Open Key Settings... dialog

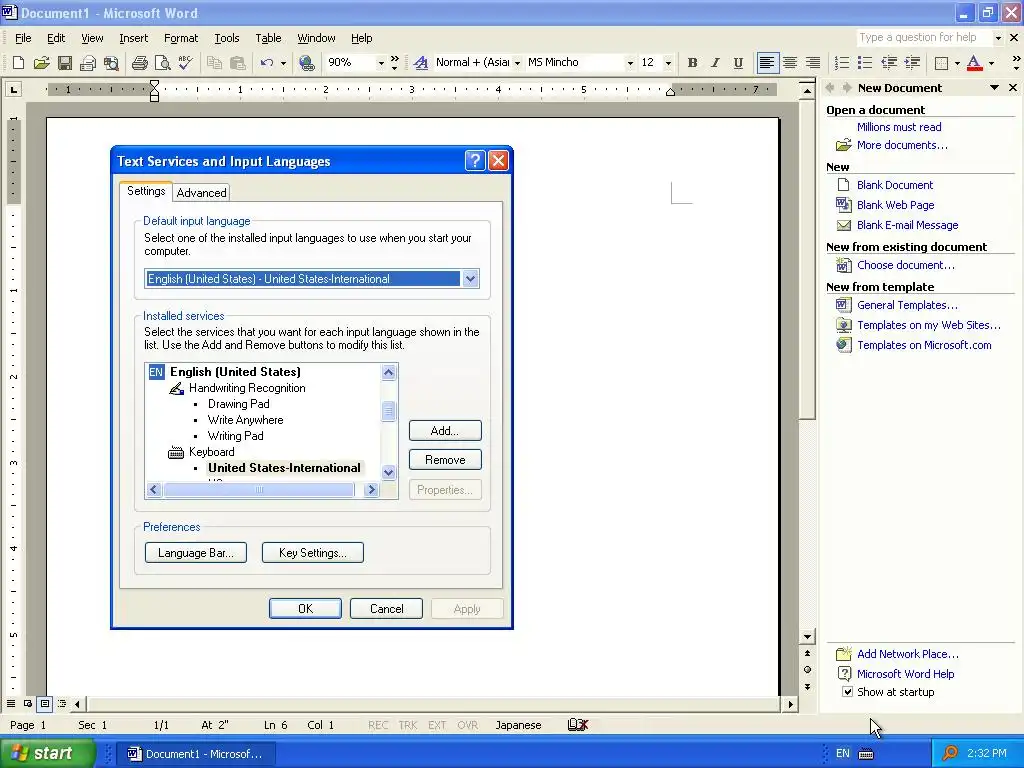312,552
